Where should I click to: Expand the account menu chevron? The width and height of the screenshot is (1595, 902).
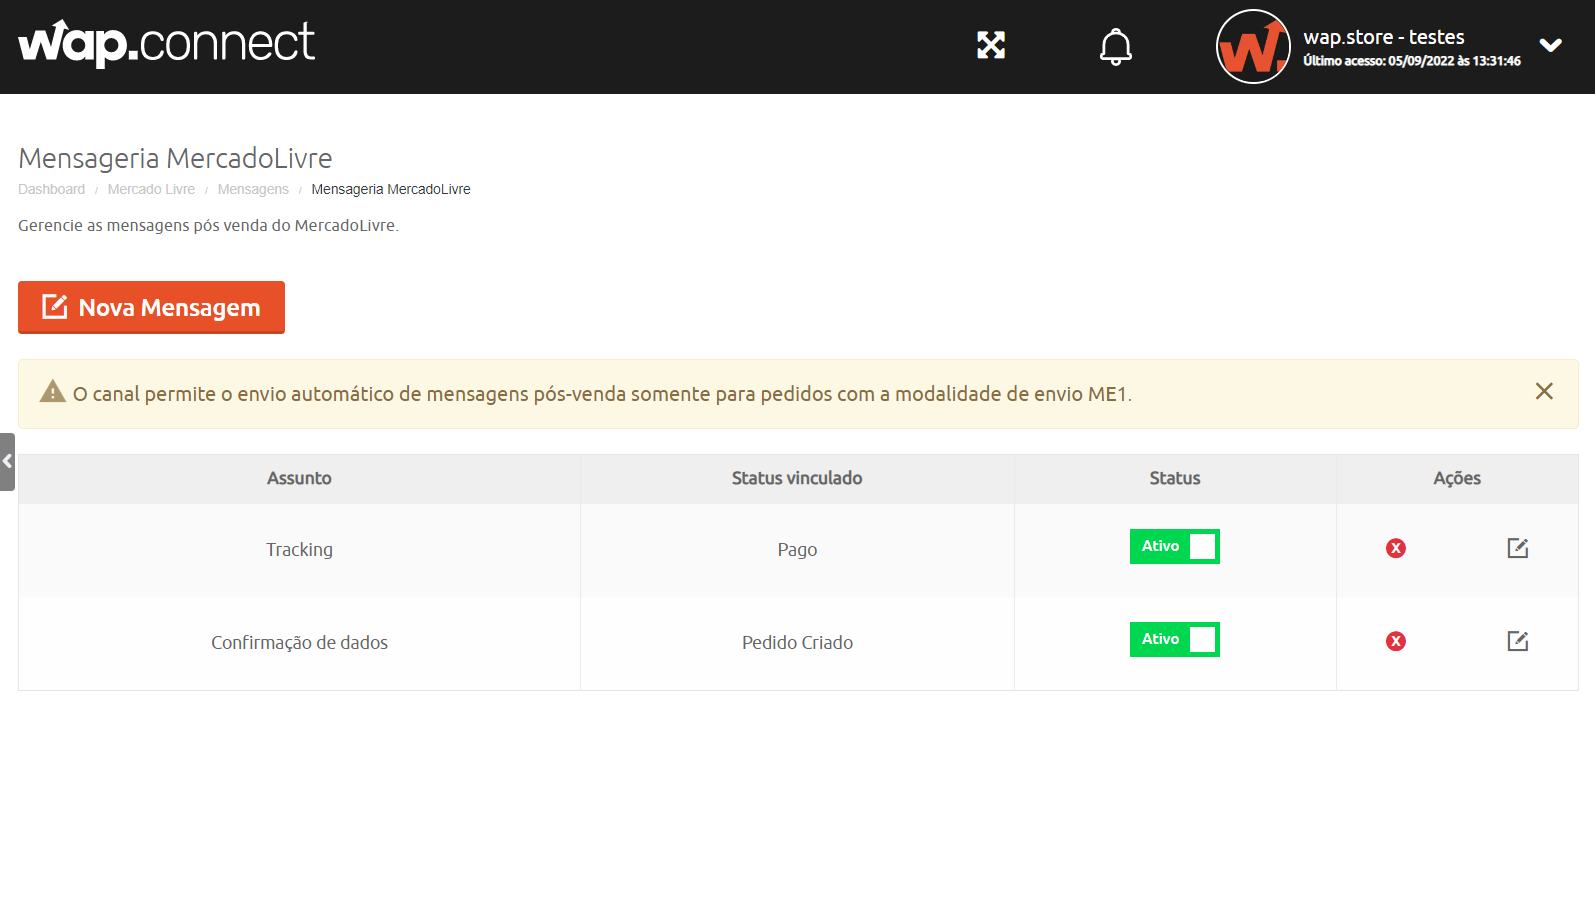(1551, 45)
